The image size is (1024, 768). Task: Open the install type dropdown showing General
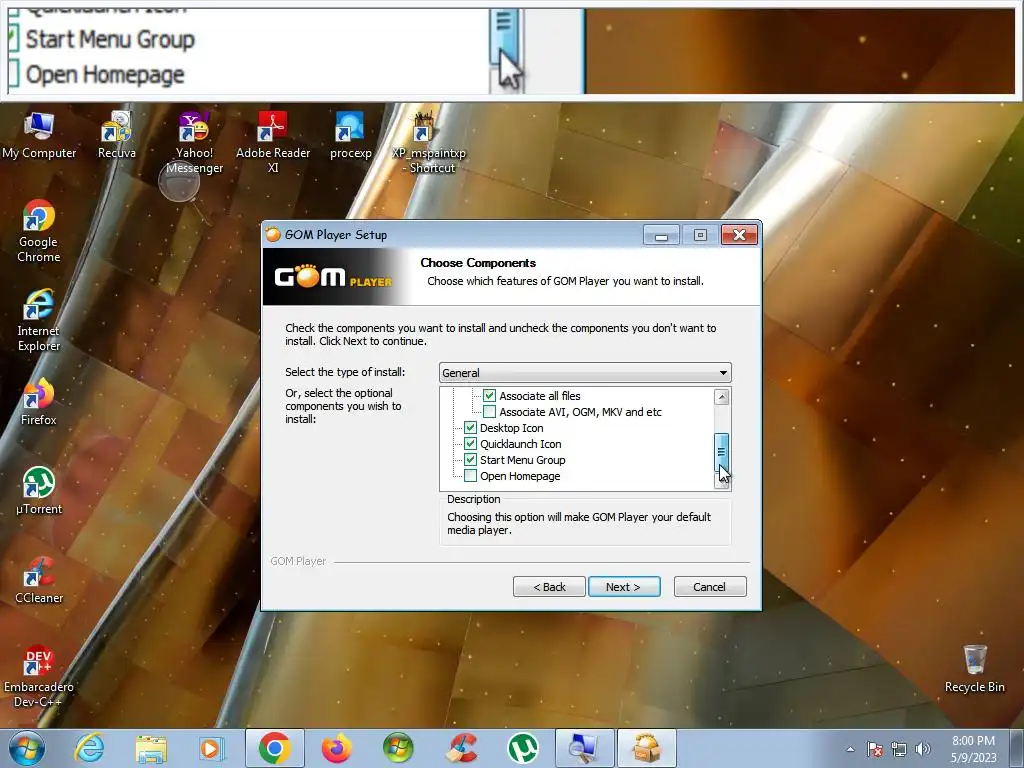585,373
